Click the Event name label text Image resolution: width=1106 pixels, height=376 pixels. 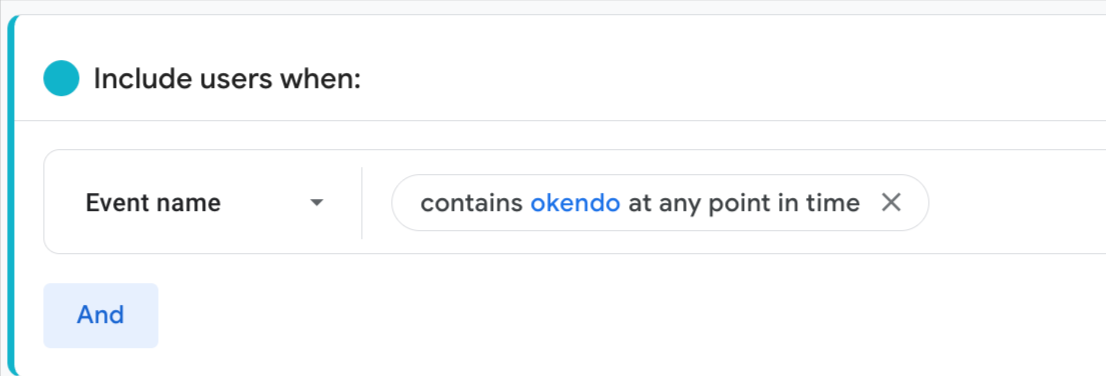[153, 203]
